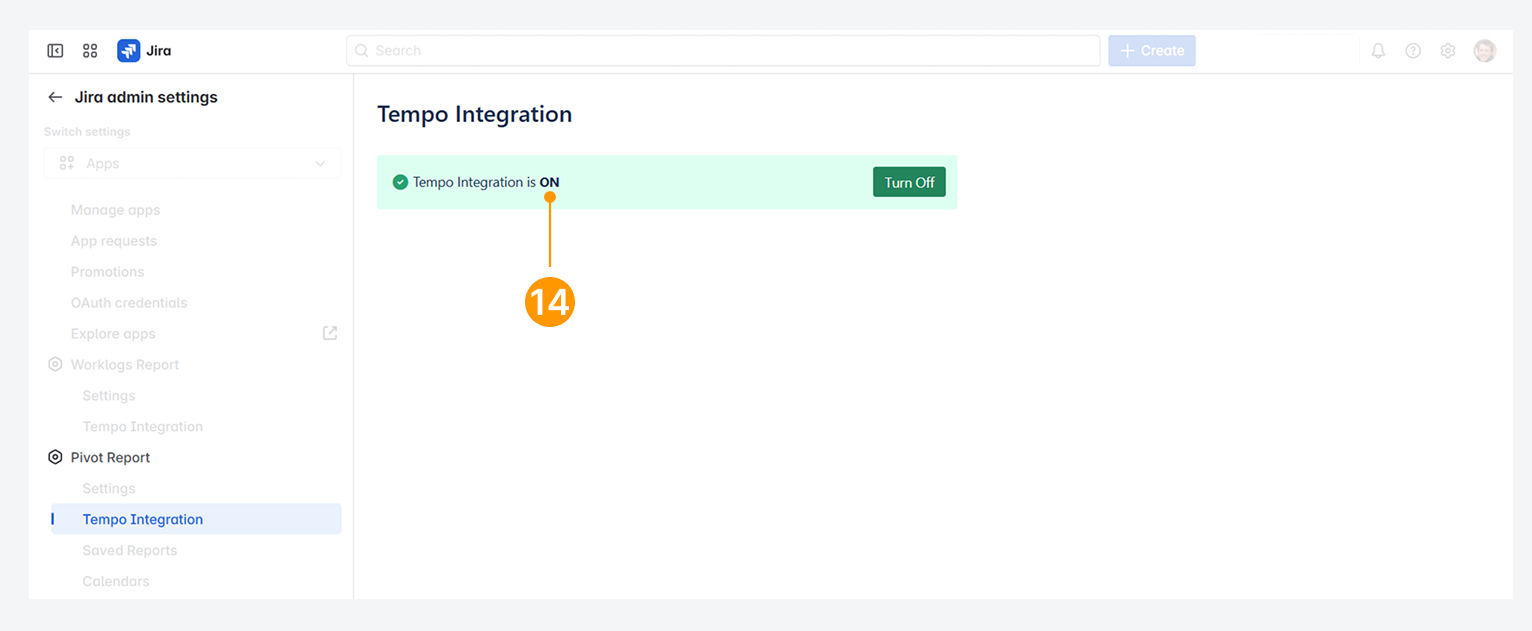The width and height of the screenshot is (1532, 631).
Task: Collapse the sidebar panel icon
Action: (56, 51)
